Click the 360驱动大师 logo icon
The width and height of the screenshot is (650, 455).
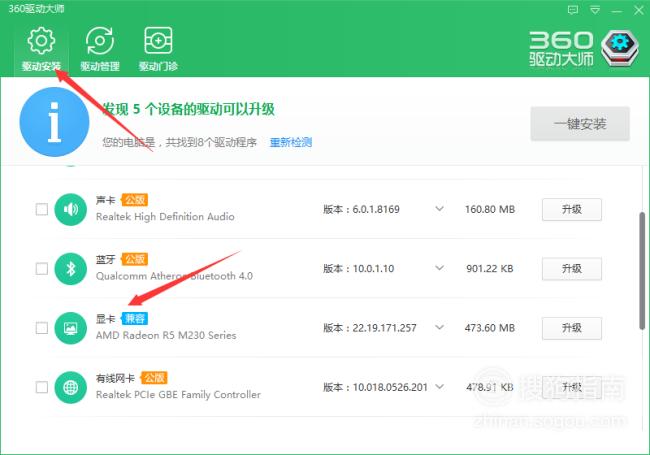click(x=620, y=48)
